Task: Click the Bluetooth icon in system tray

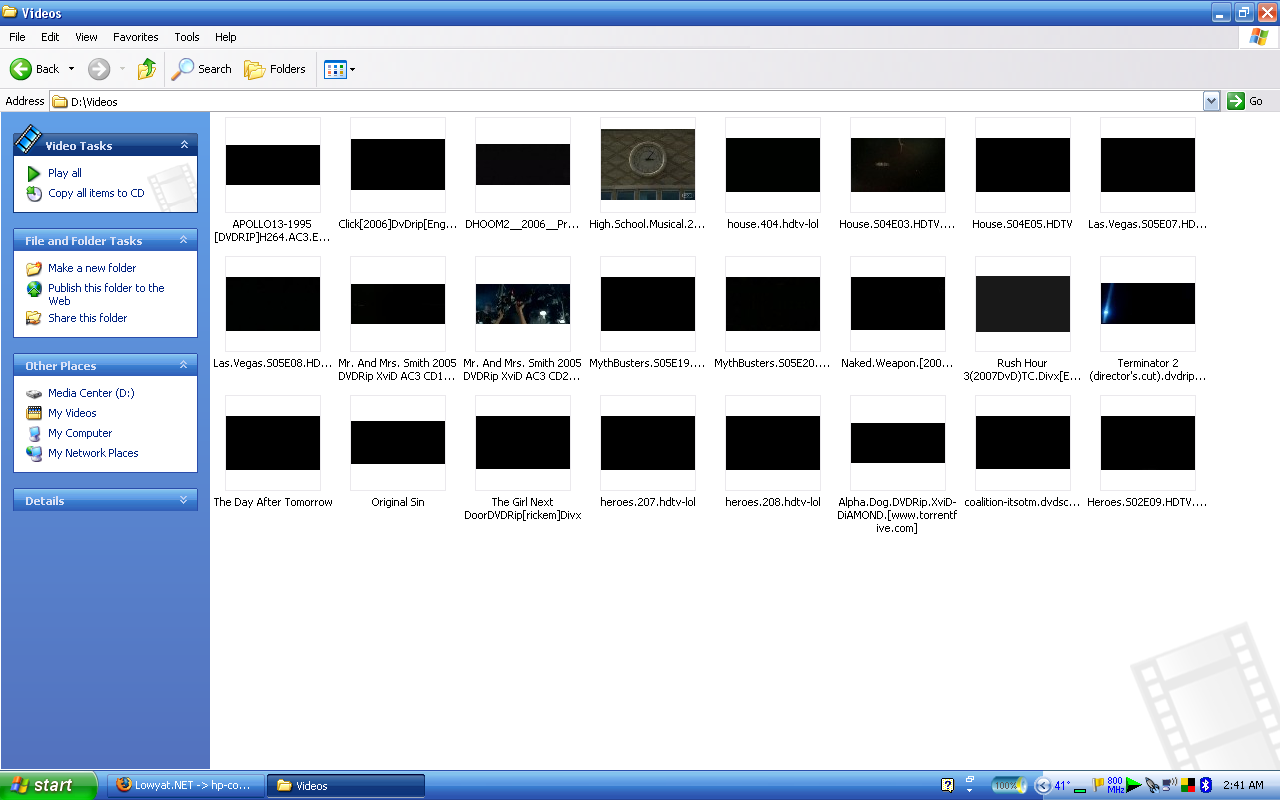Action: pos(1205,785)
